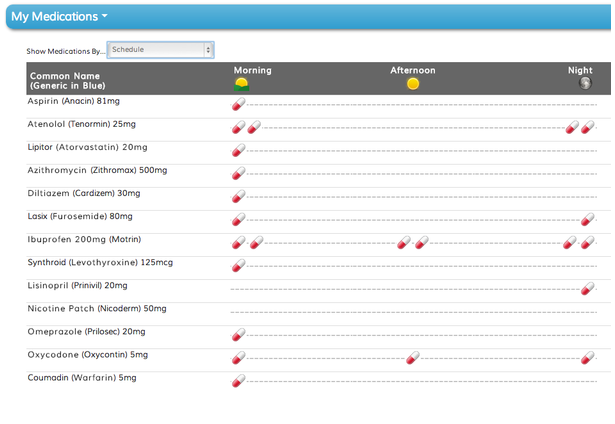Click the first Ibuprofen night pill

point(570,243)
